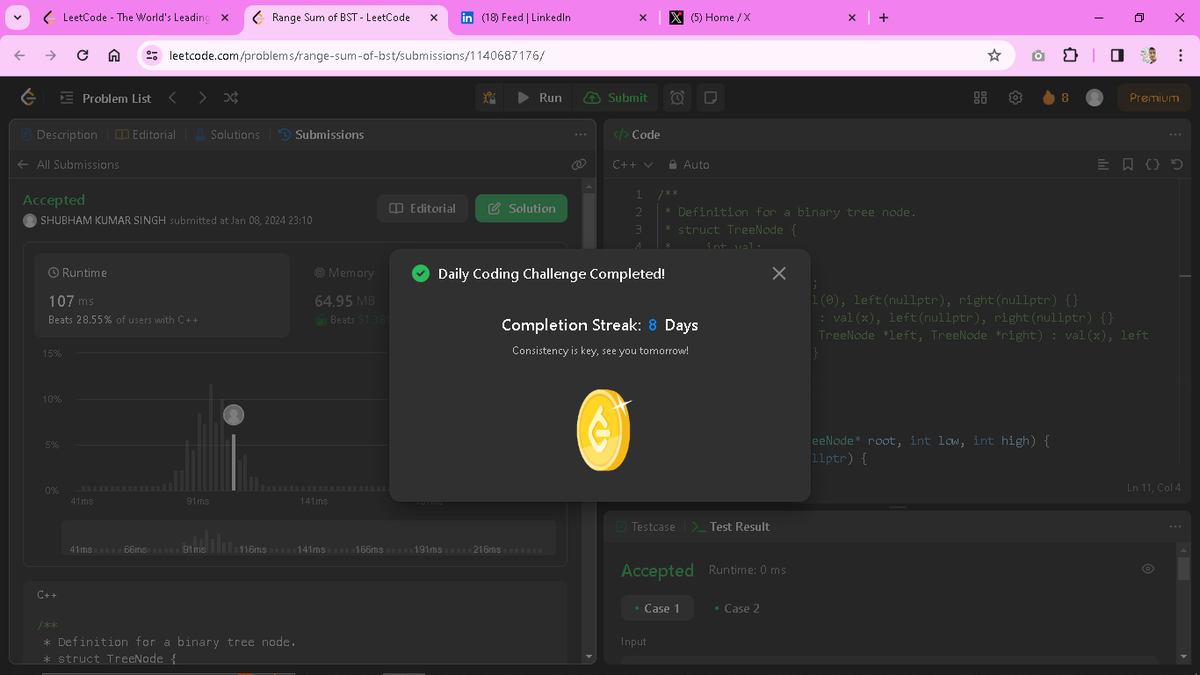Viewport: 1200px width, 675px height.
Task: Open the Chrome menu three dots
Action: [x=1180, y=56]
